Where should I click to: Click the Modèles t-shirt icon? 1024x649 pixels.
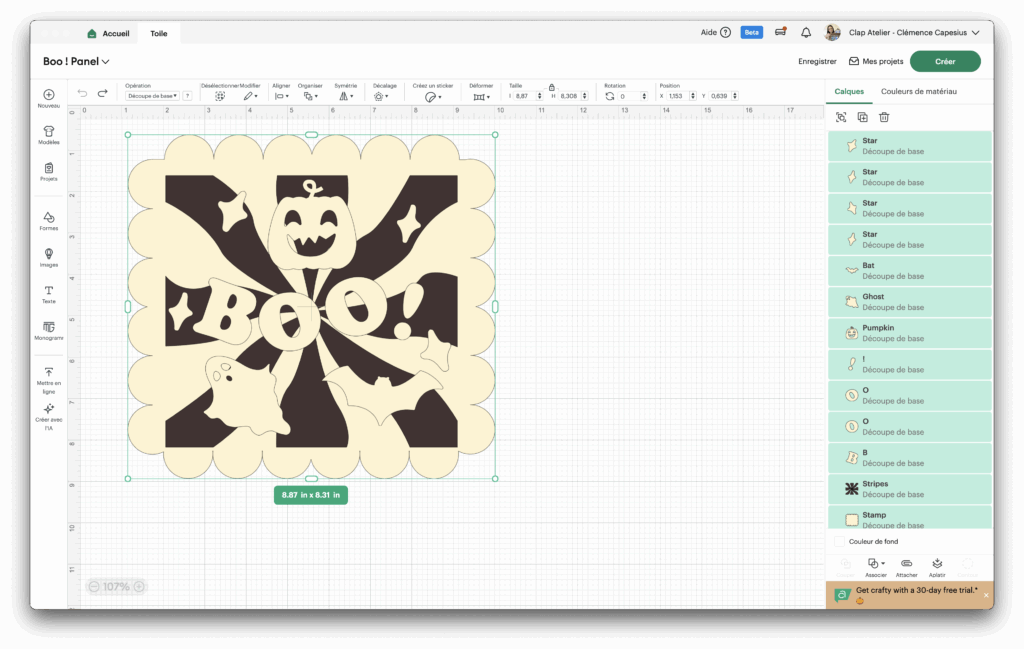point(48,131)
